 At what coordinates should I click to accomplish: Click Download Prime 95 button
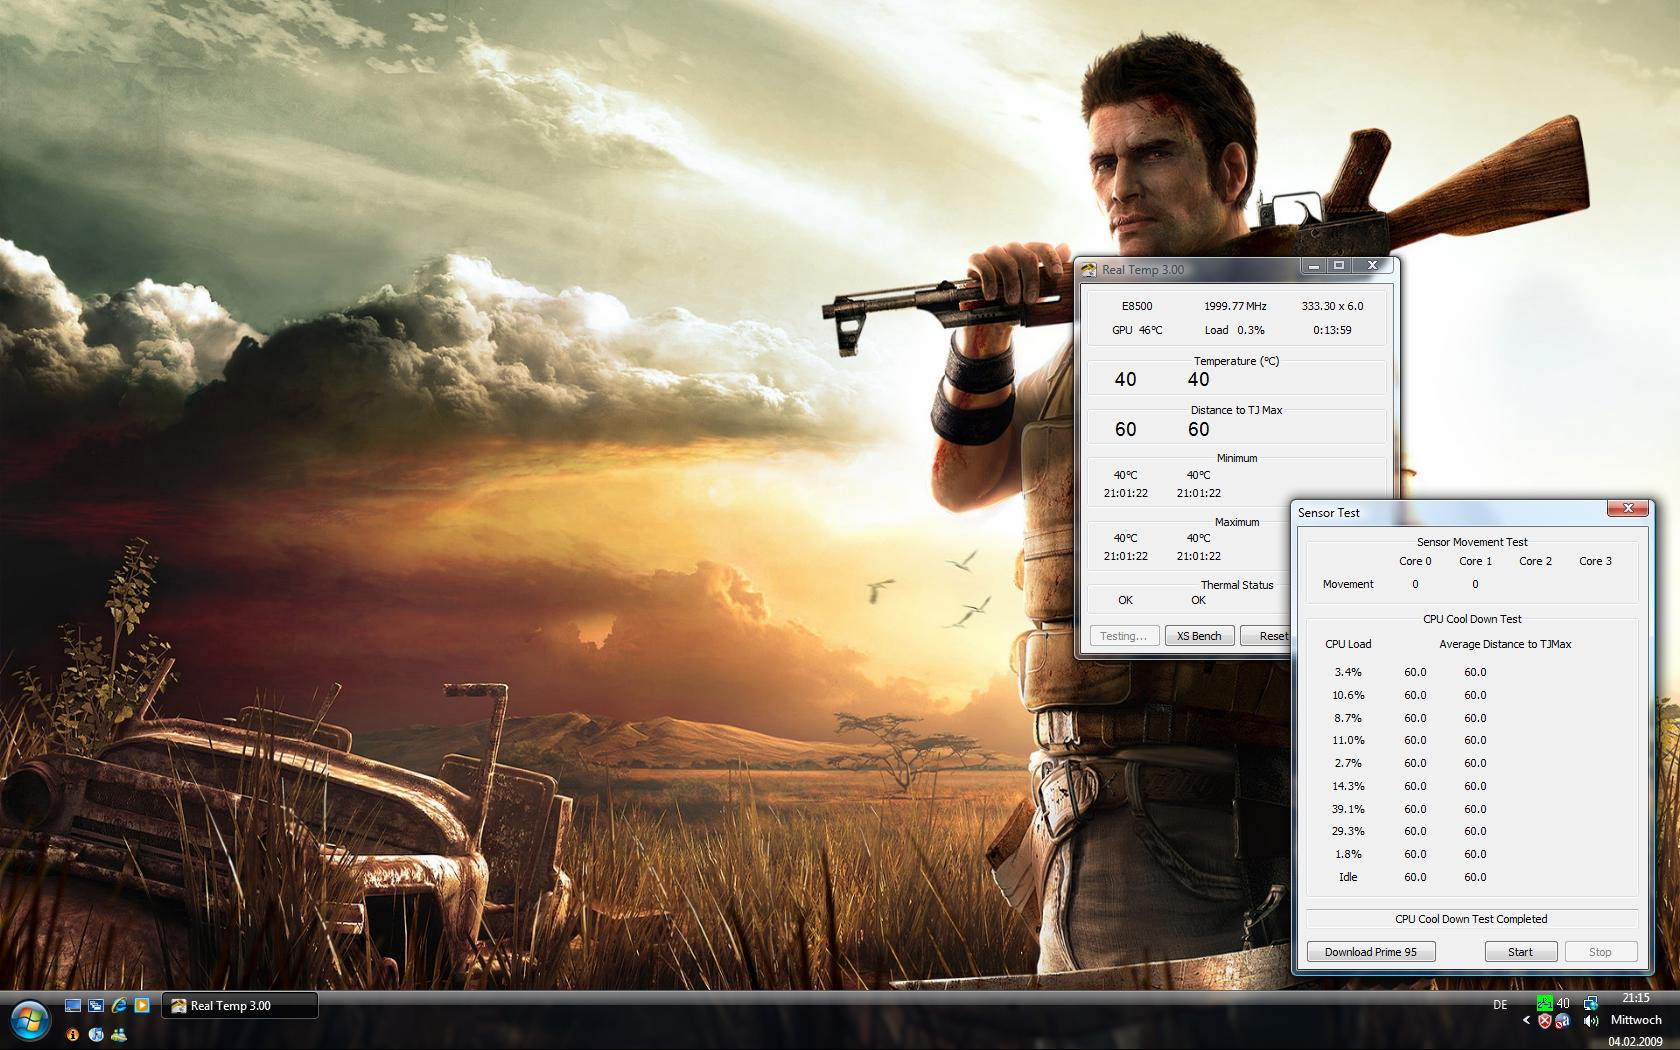pyautogui.click(x=1371, y=952)
